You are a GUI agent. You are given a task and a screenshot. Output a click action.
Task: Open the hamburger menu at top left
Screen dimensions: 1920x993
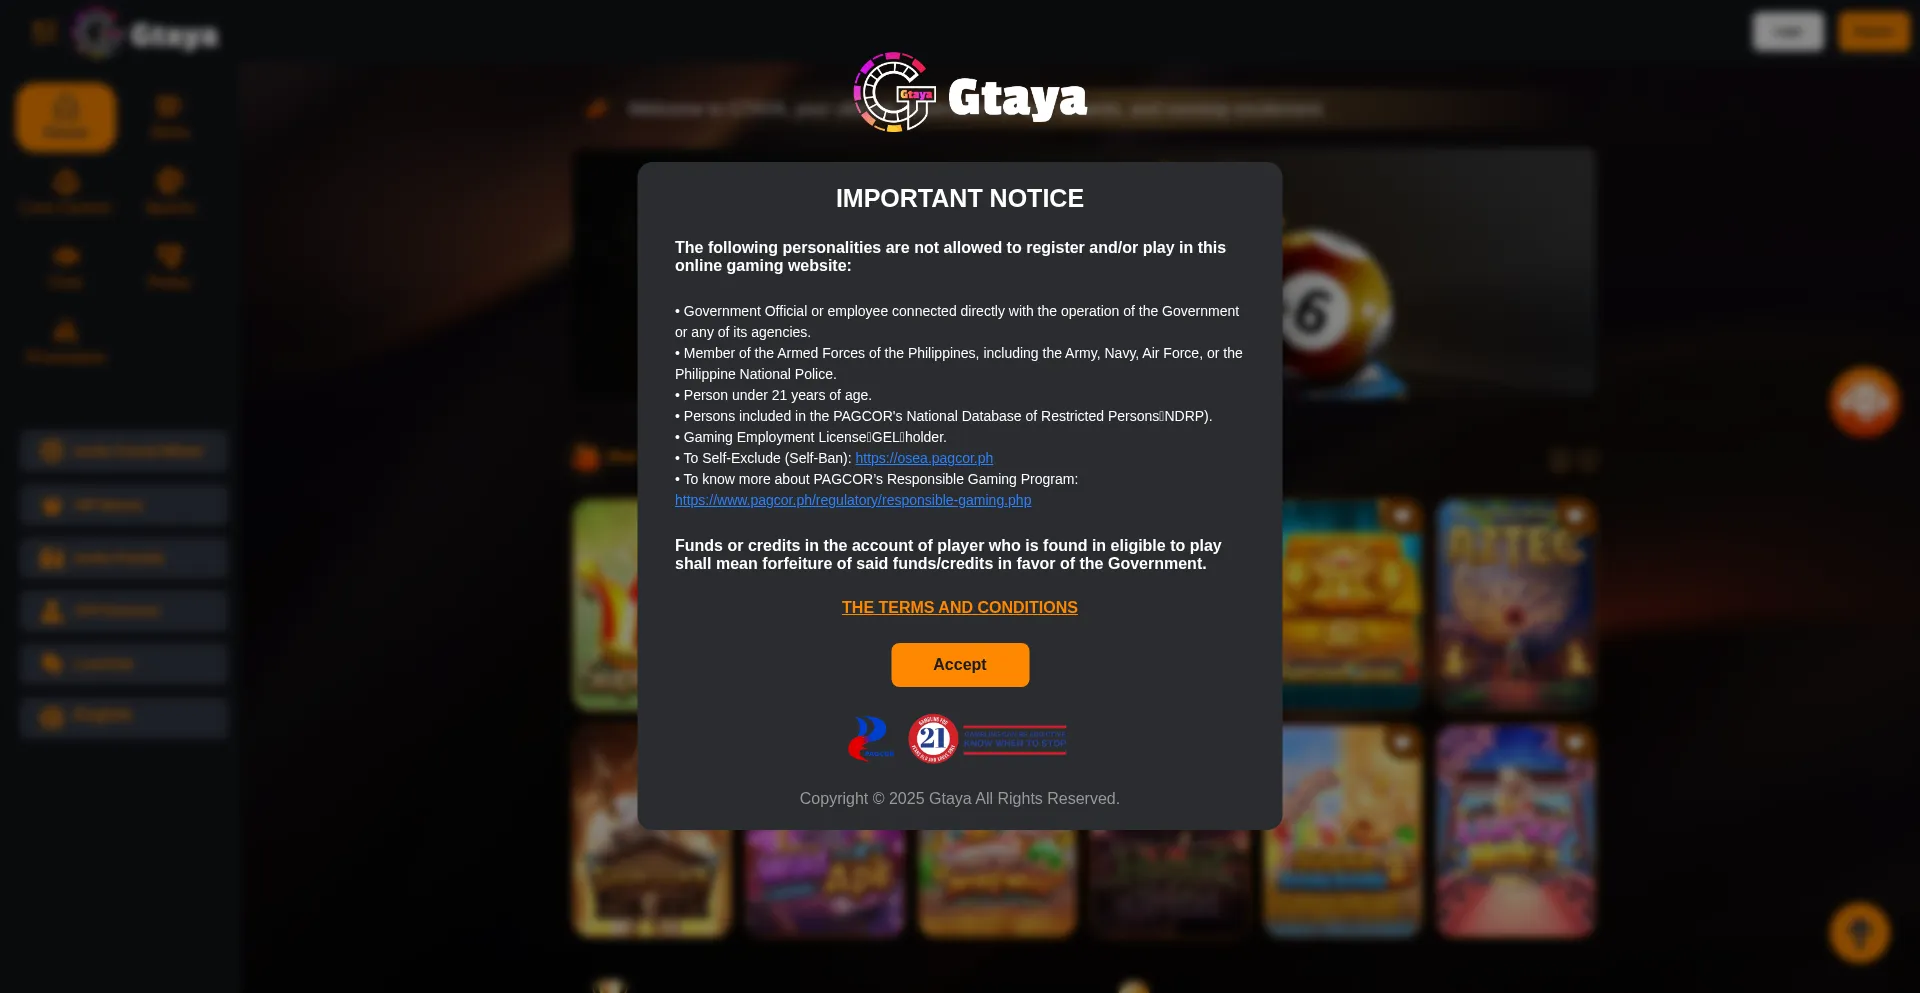tap(43, 32)
